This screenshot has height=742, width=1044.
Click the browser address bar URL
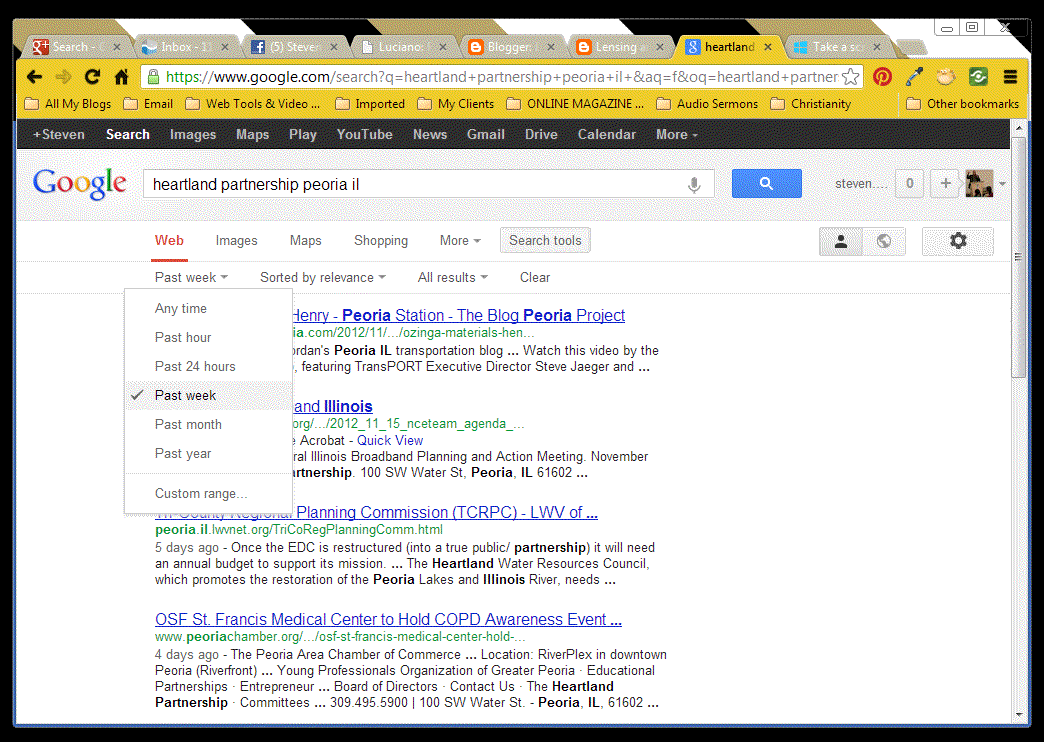tap(501, 77)
